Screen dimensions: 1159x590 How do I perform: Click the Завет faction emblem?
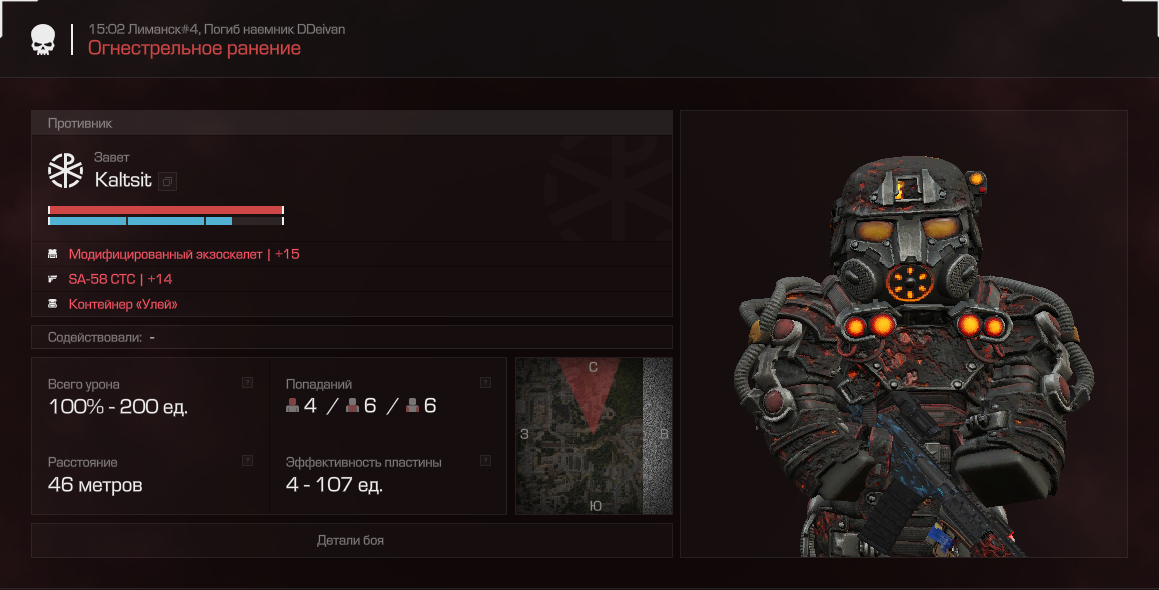pos(65,170)
